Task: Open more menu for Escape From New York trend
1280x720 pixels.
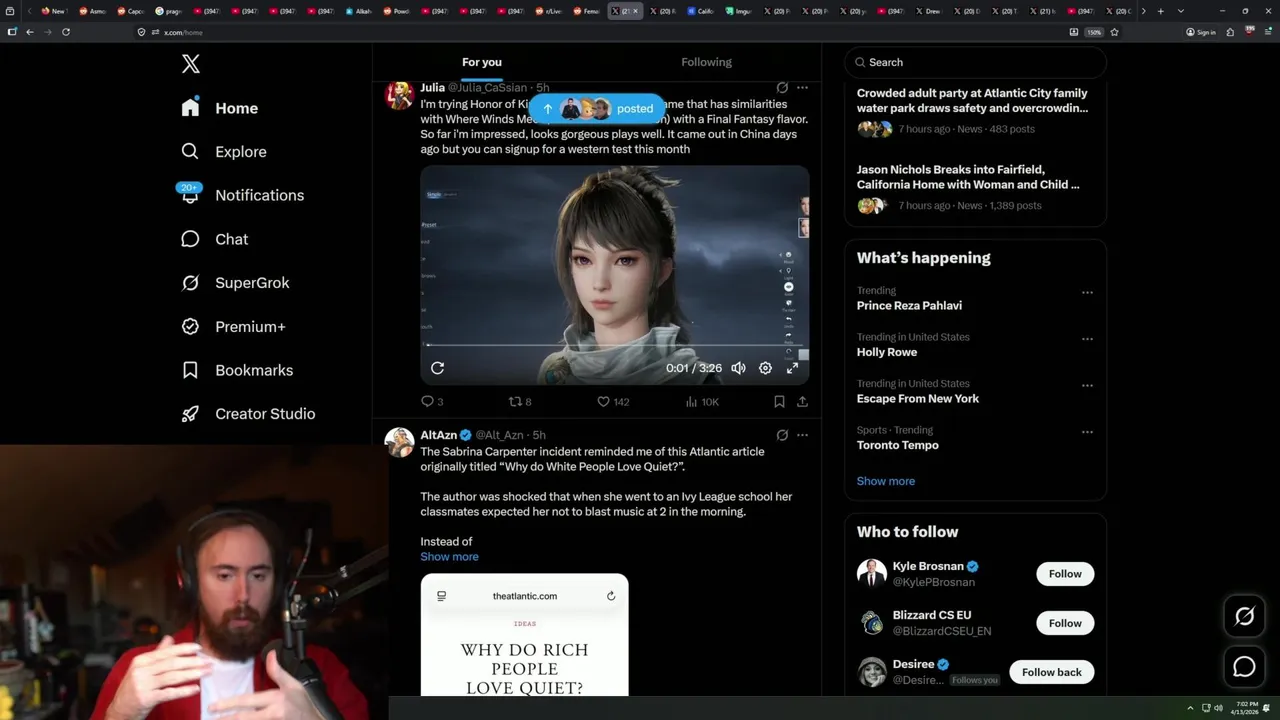Action: [x=1087, y=385]
